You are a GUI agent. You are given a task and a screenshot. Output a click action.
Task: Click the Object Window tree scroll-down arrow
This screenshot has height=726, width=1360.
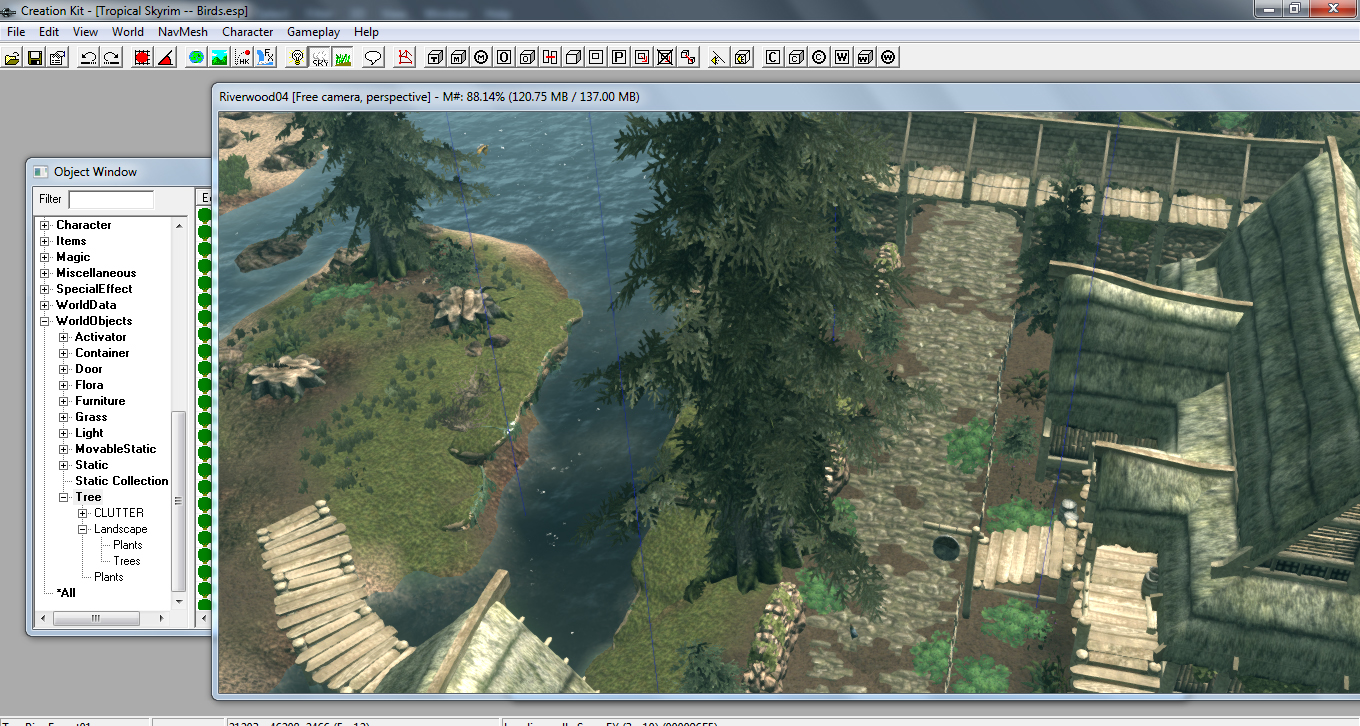179,602
